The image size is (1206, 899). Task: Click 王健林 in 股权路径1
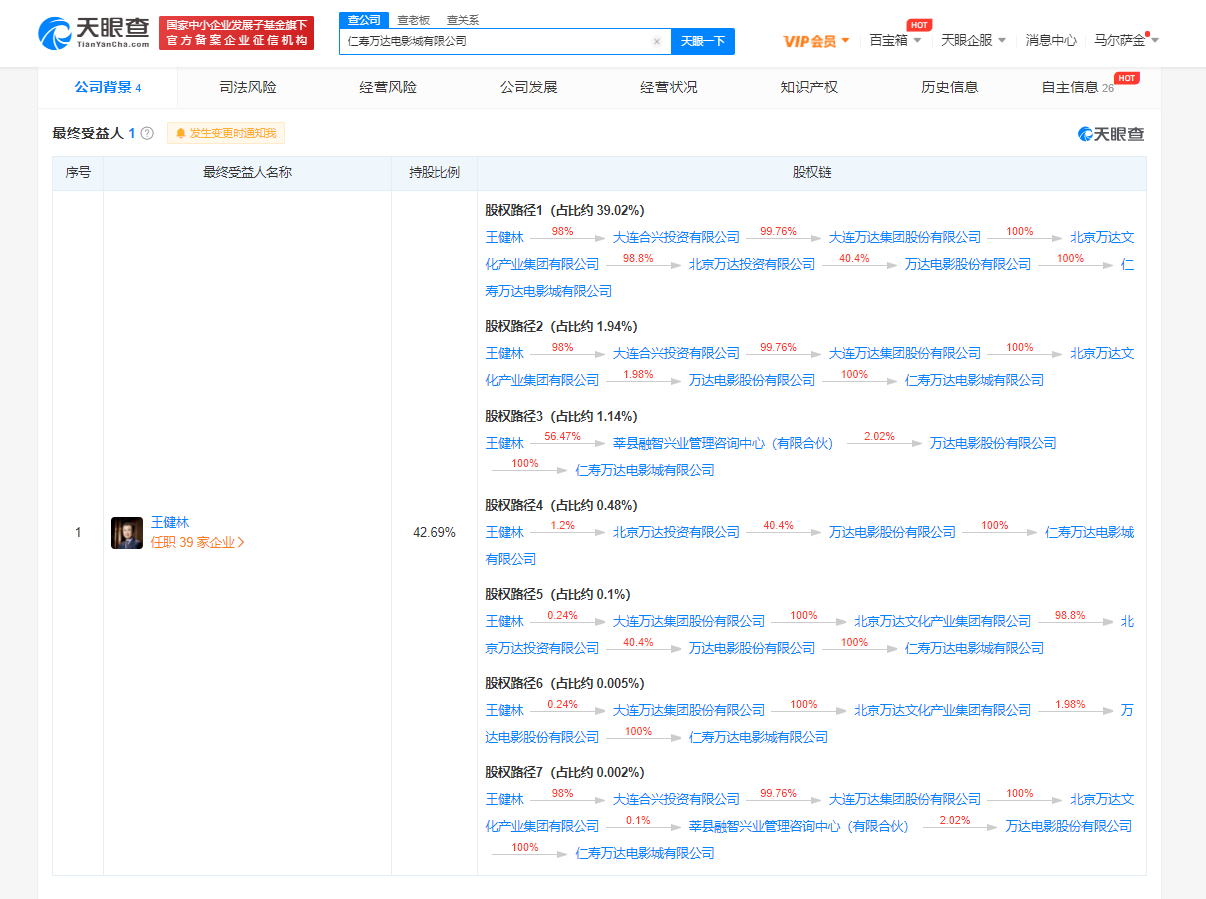(505, 238)
